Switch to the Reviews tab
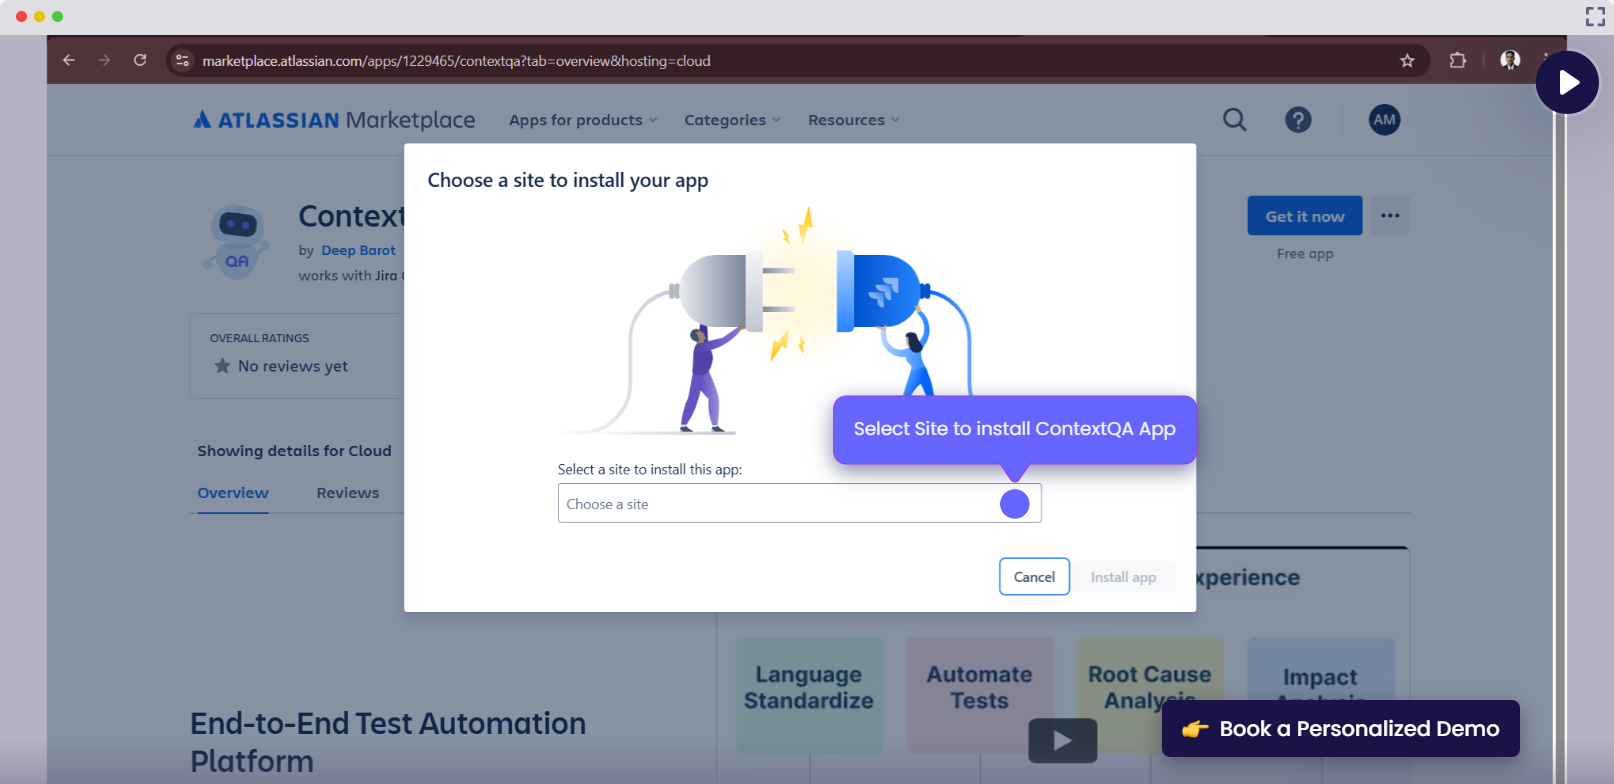 347,493
